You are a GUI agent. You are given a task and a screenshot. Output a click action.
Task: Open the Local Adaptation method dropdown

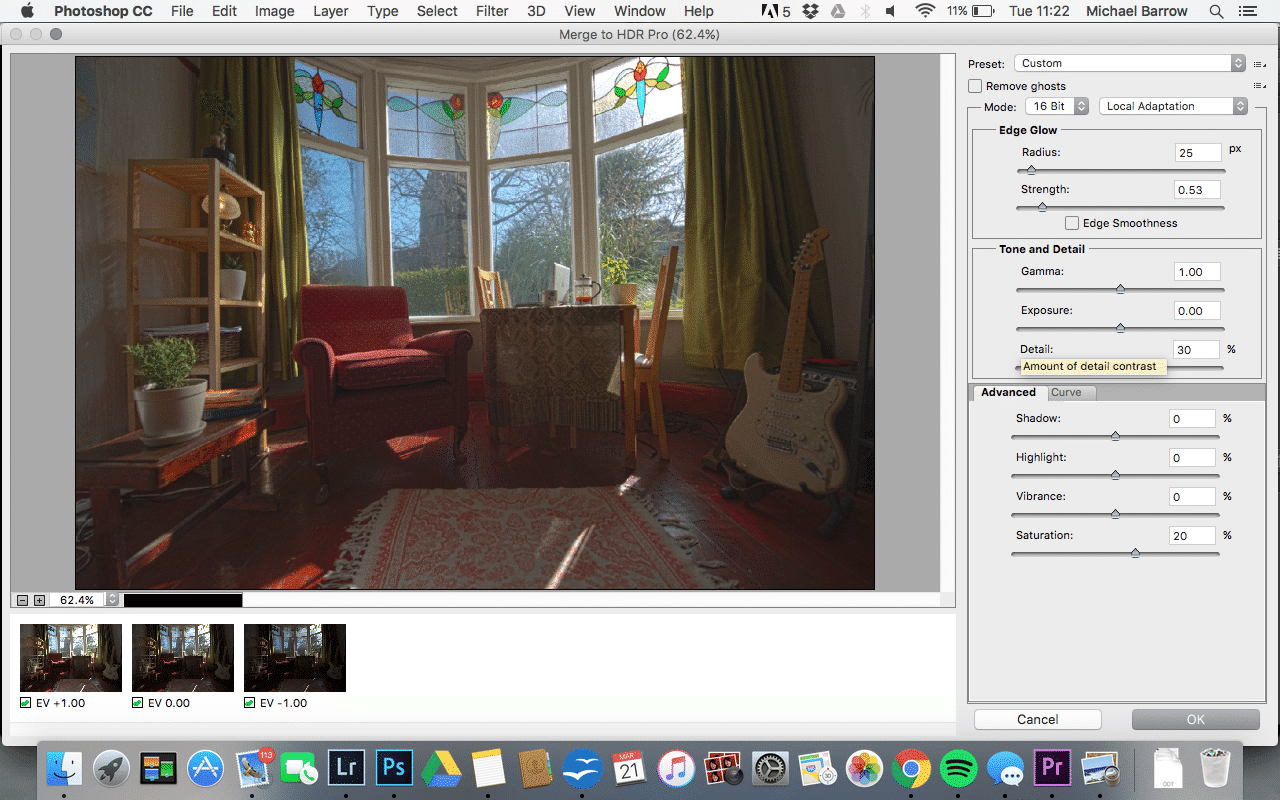1173,106
